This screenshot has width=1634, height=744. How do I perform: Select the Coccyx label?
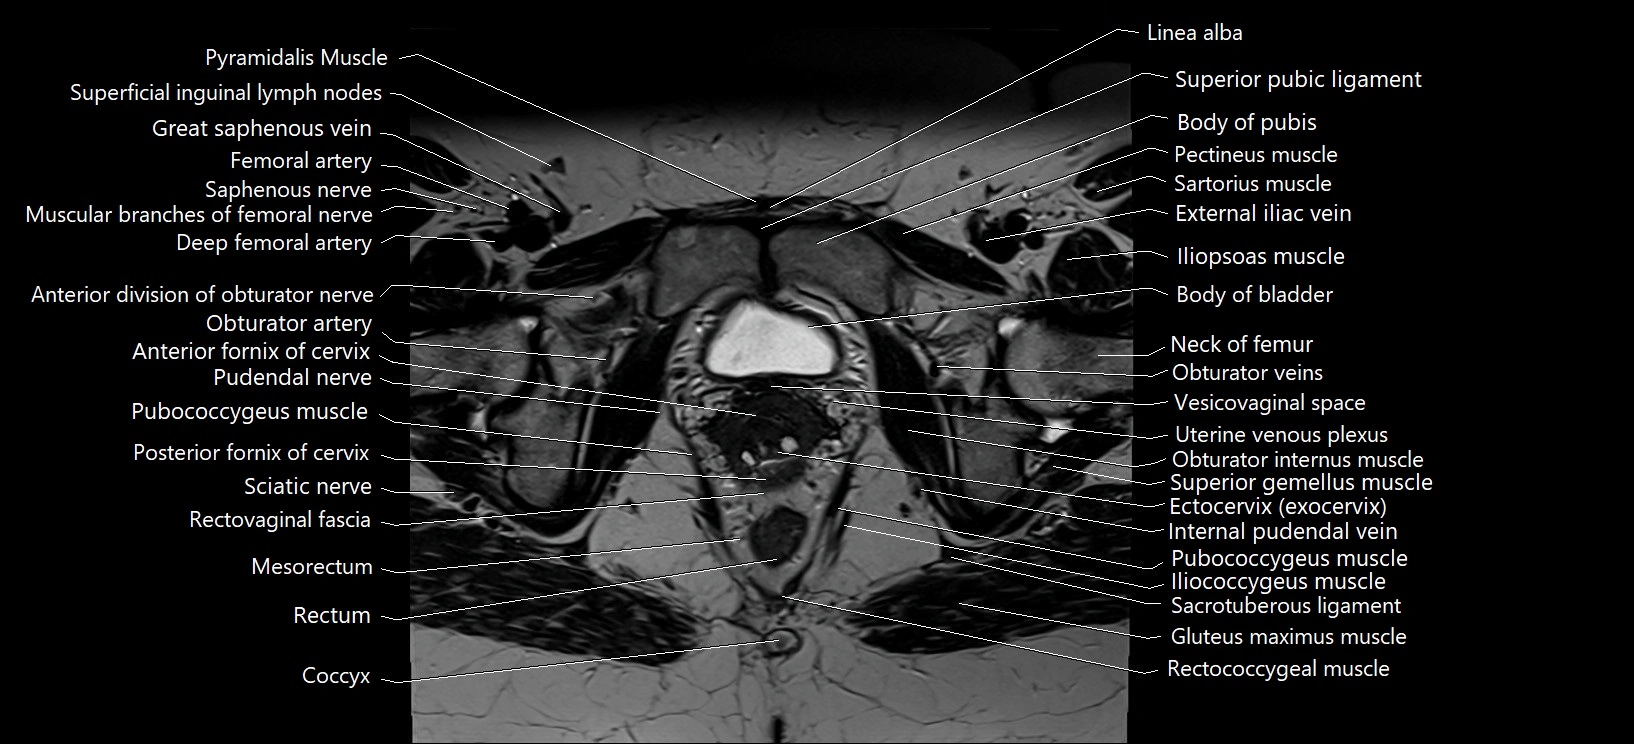(x=336, y=677)
